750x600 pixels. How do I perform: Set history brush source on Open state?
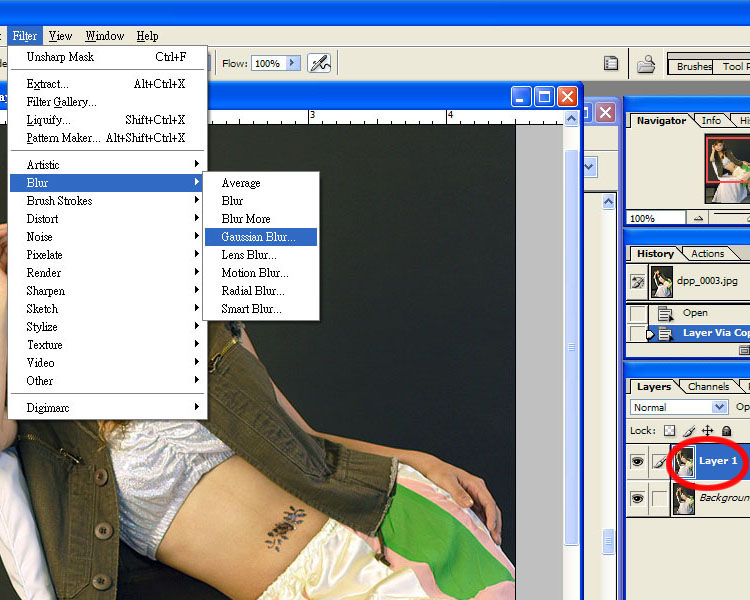tap(638, 314)
